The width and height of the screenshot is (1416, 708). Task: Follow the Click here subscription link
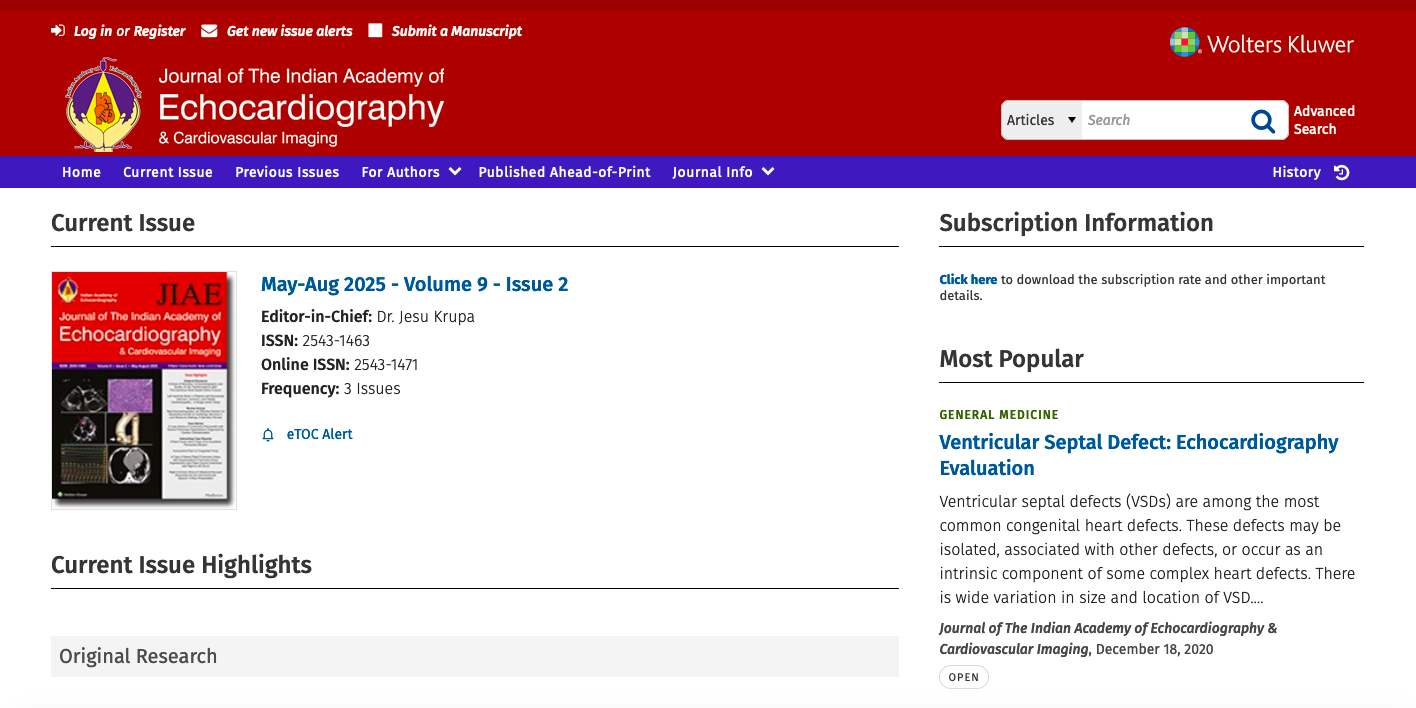coord(967,280)
